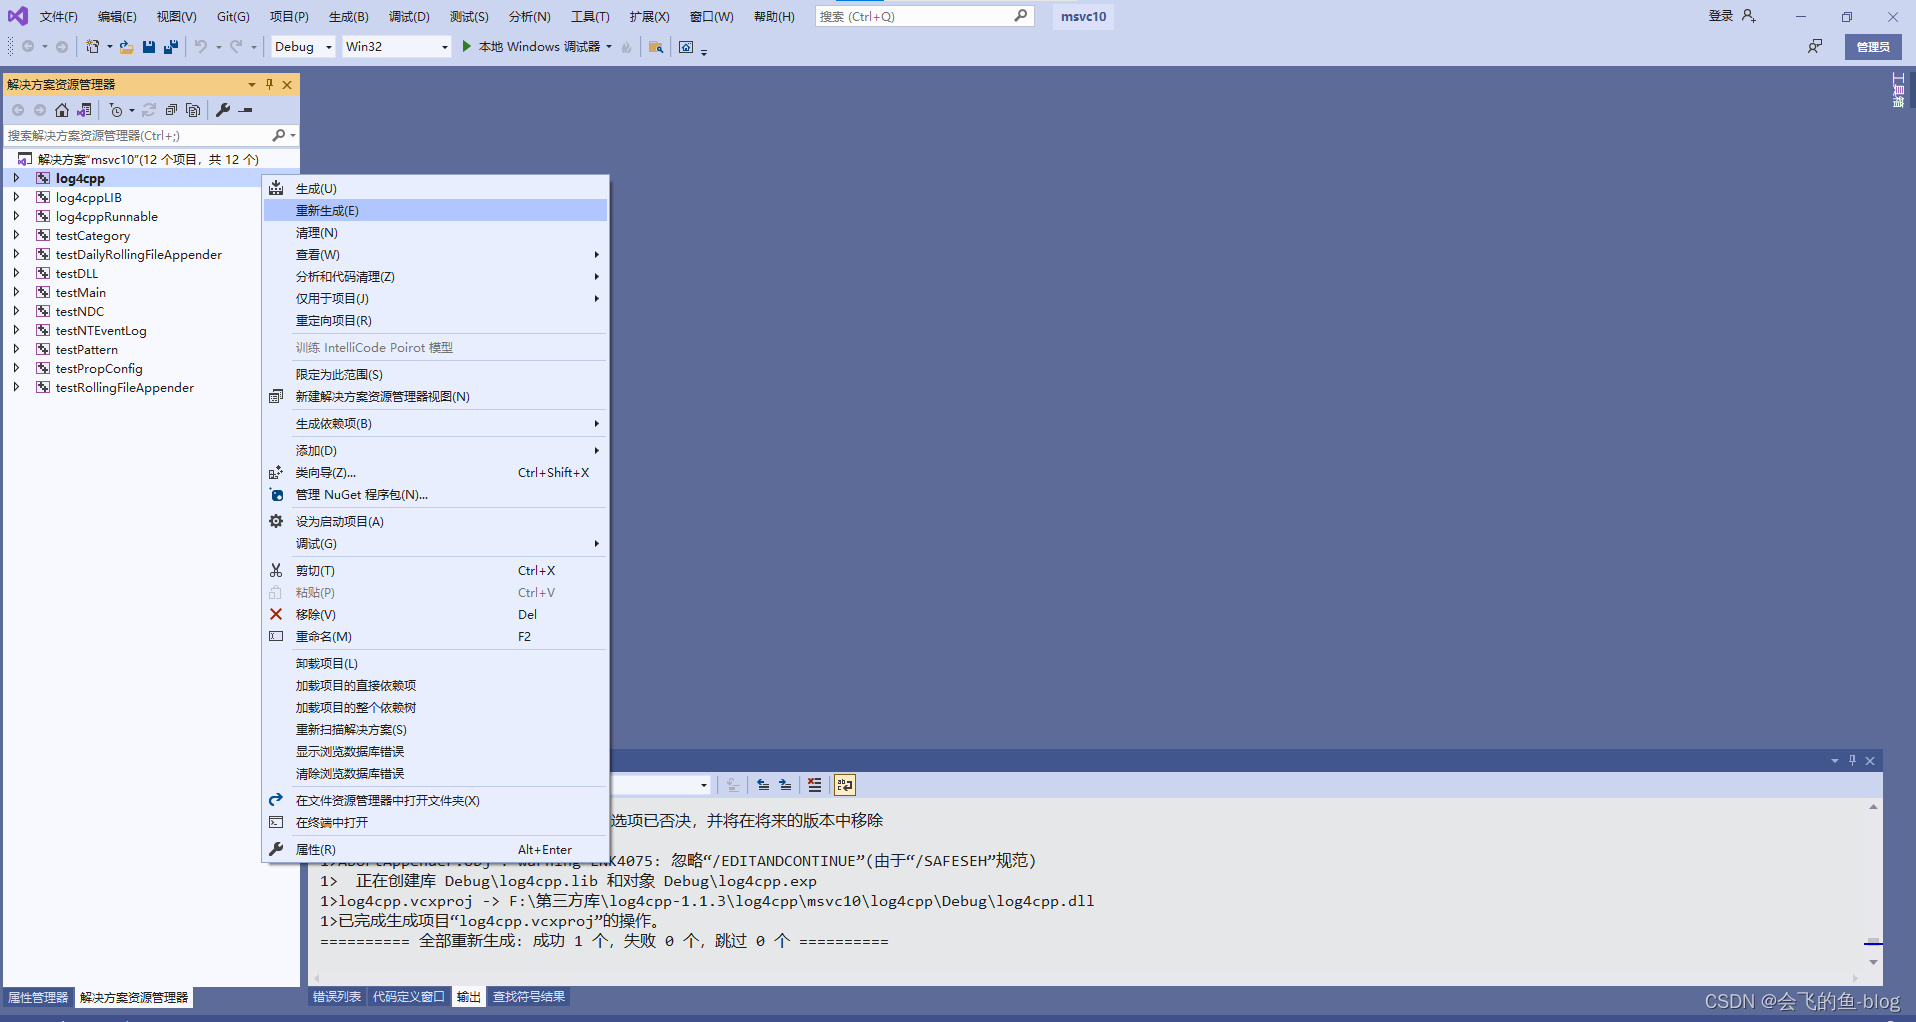Click the Solution Explorer search magnifier icon
The image size is (1916, 1022).
279,135
